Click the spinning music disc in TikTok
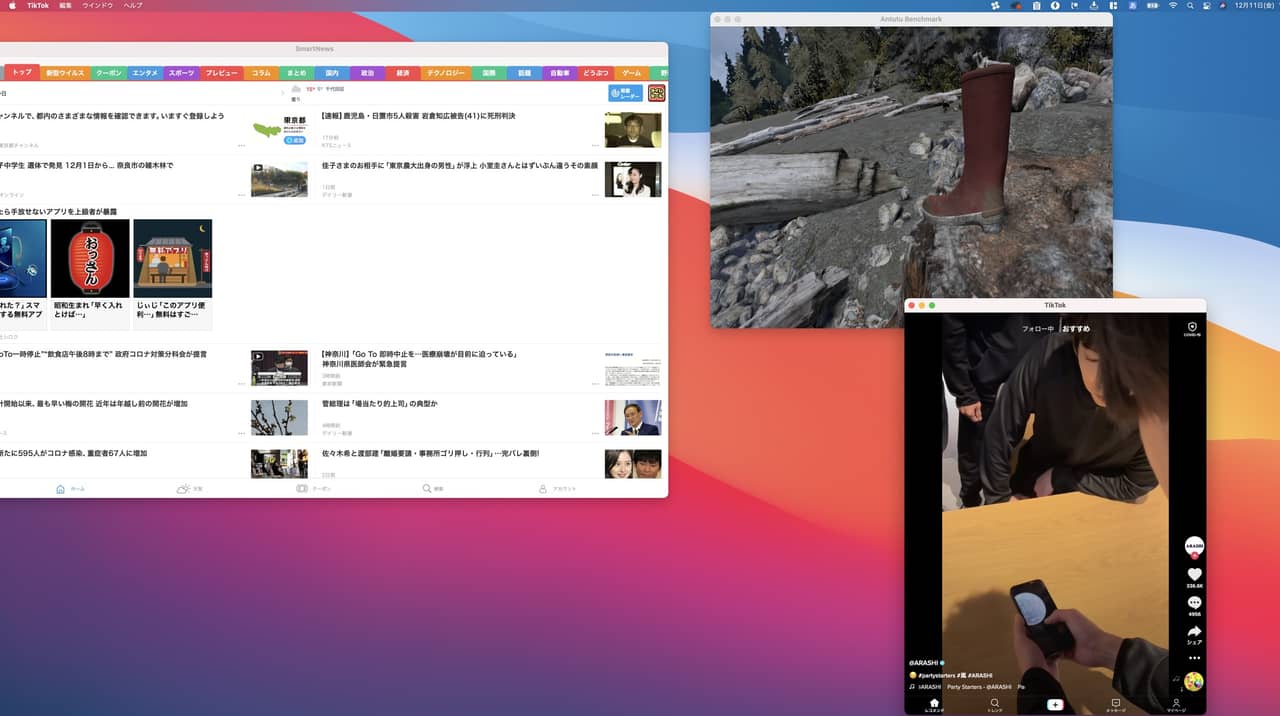Viewport: 1280px width, 716px height. (x=1193, y=682)
